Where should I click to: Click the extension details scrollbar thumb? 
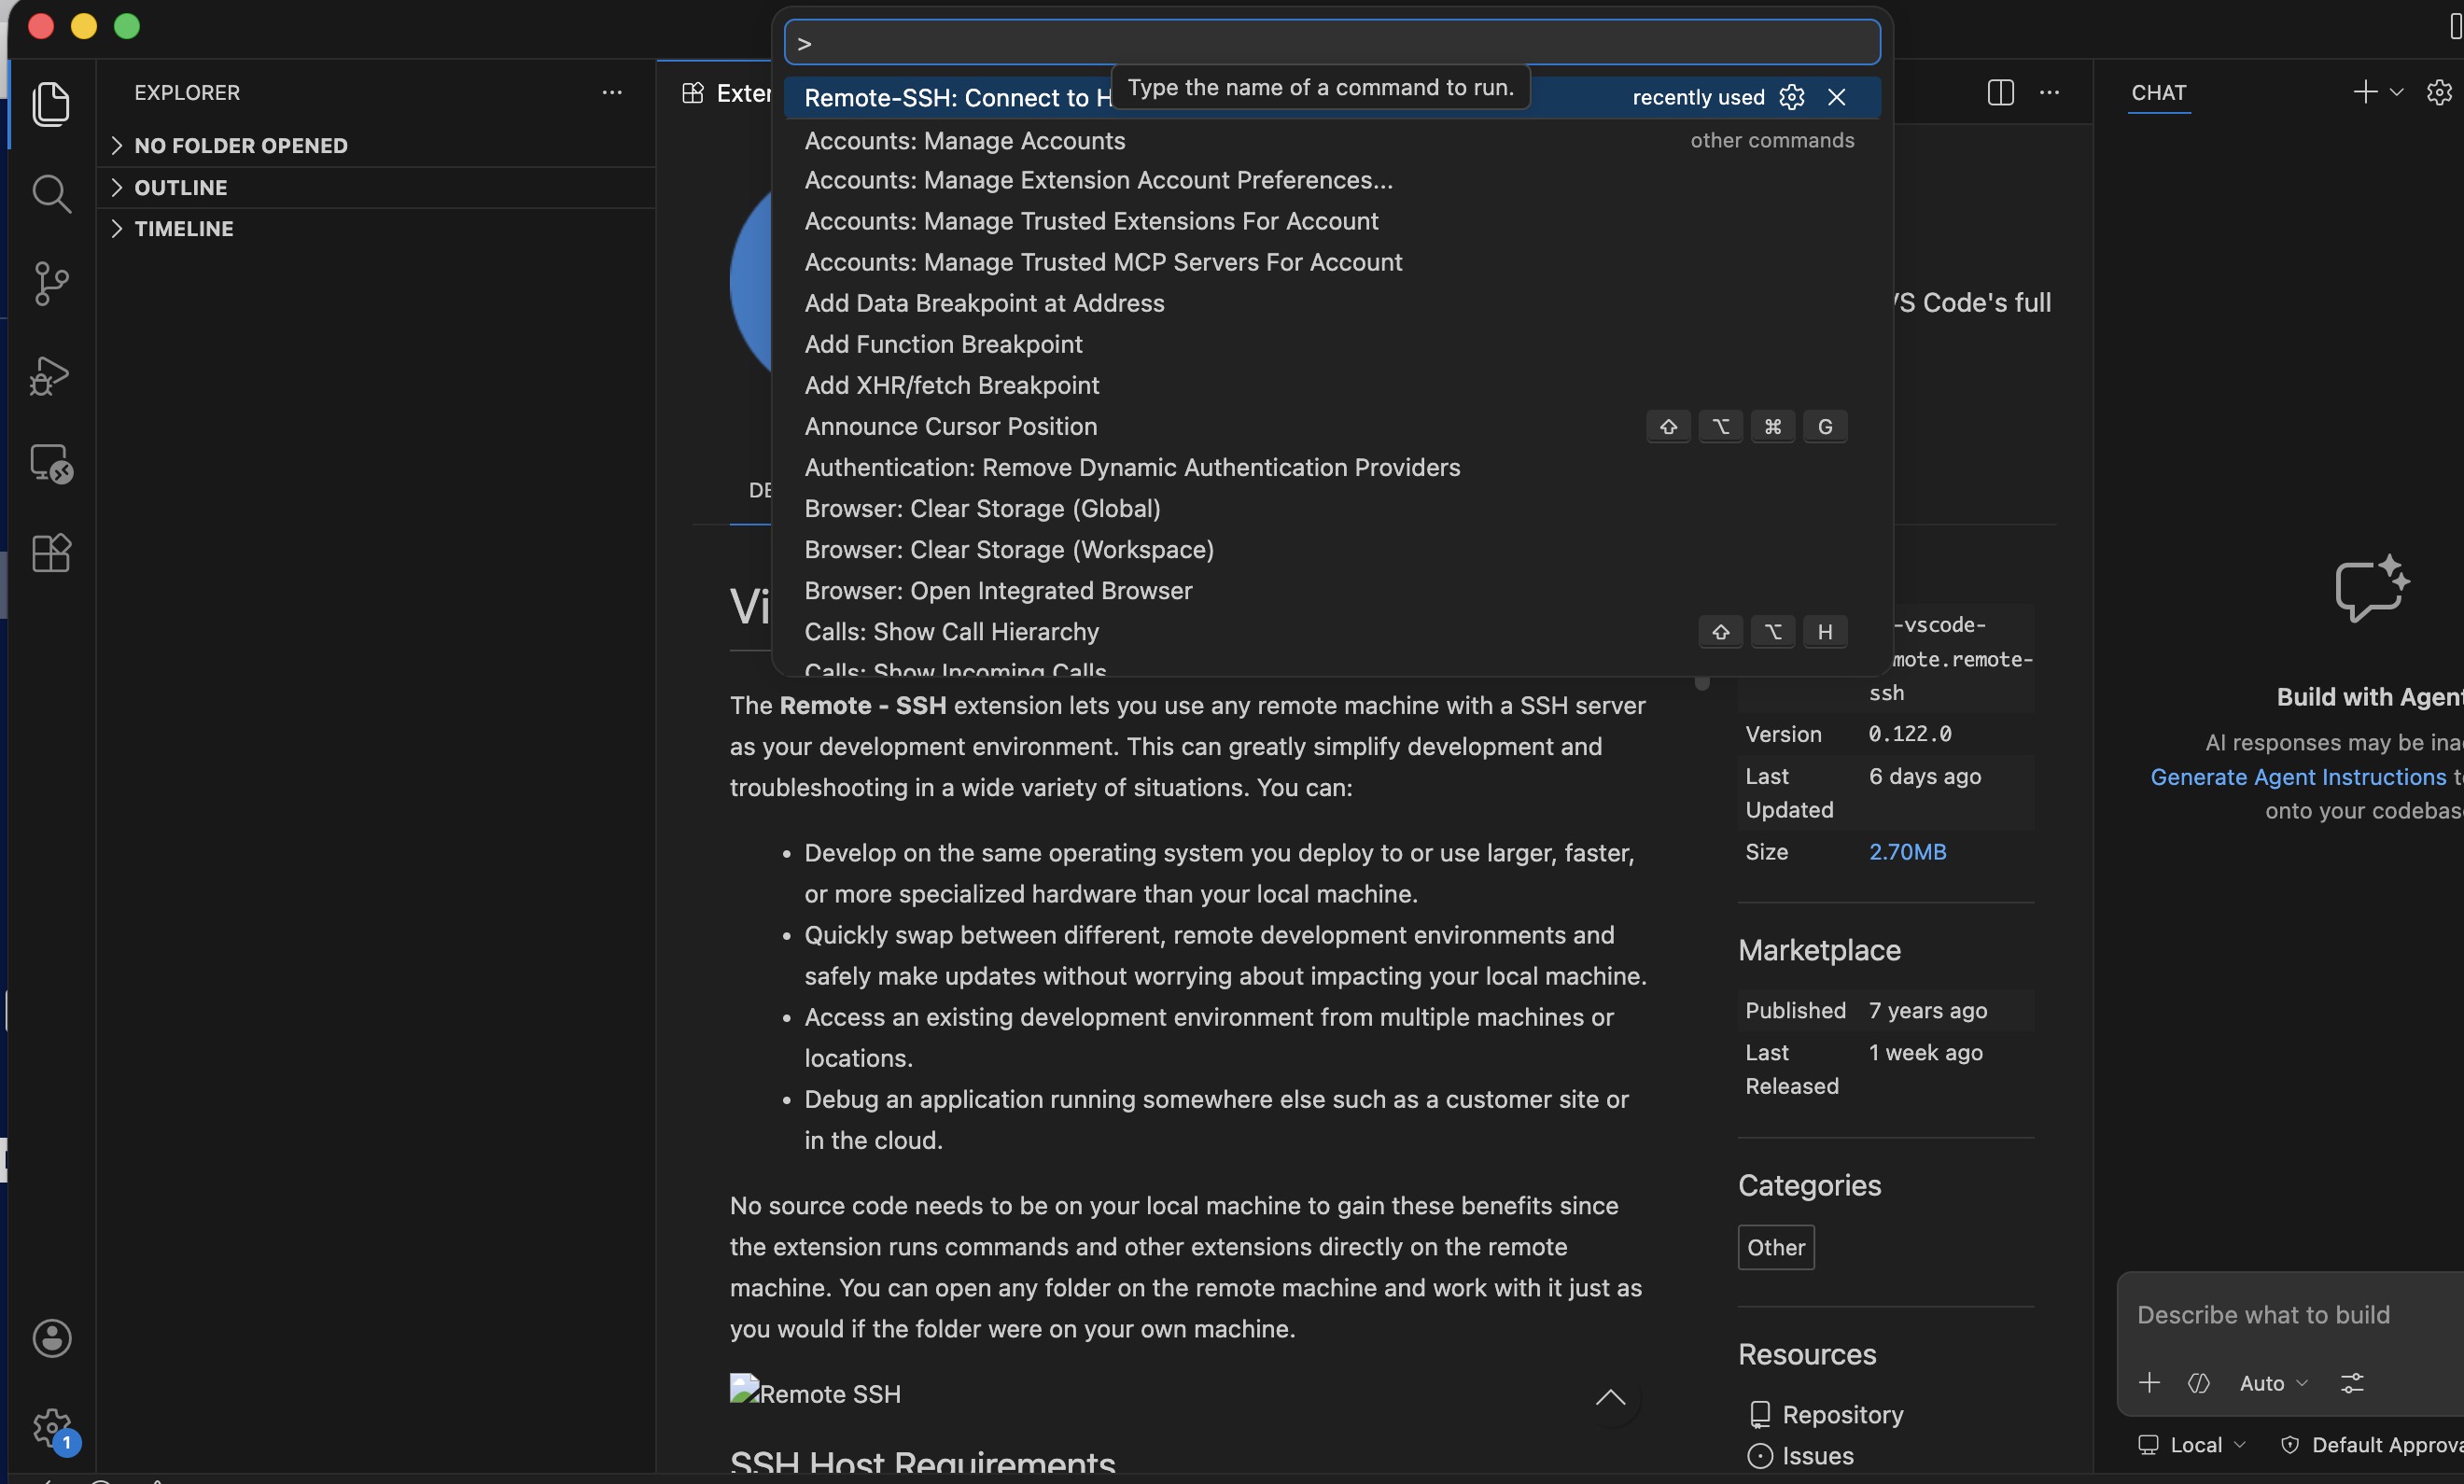coord(1702,683)
